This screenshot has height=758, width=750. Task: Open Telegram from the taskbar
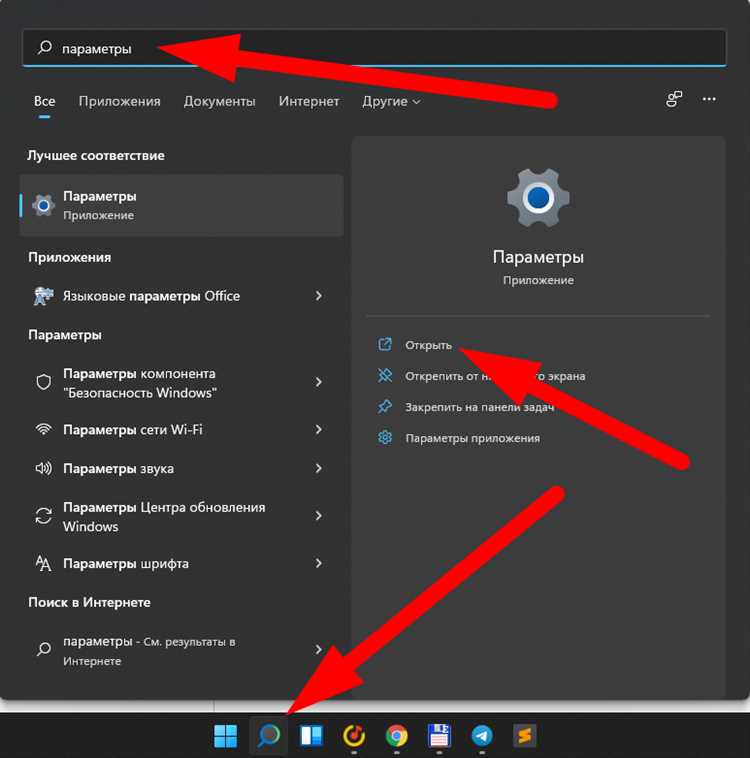point(482,736)
